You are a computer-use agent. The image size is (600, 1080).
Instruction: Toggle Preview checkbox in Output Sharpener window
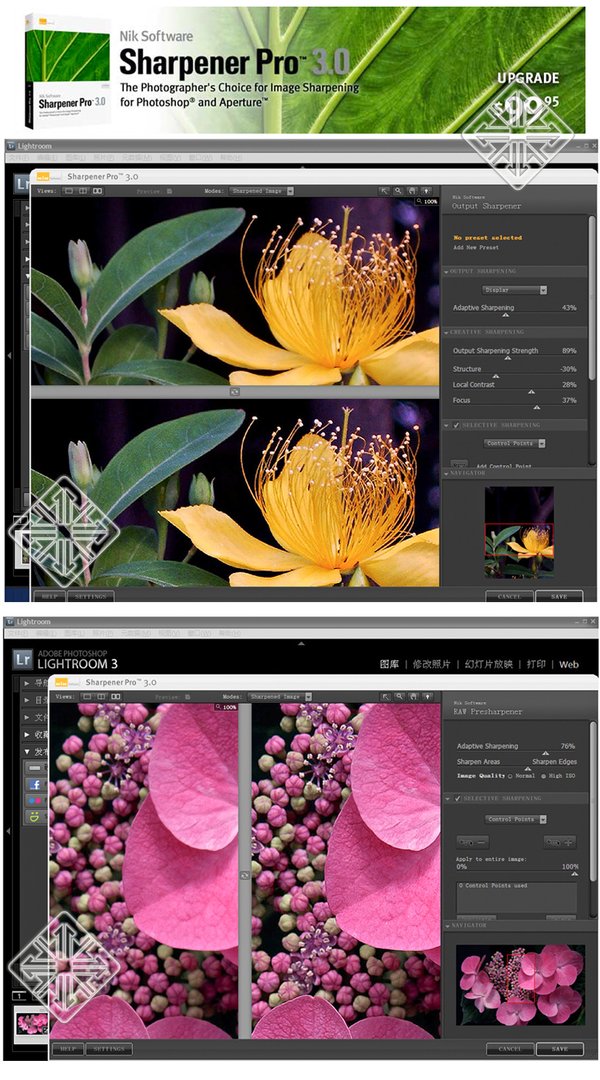coord(169,191)
